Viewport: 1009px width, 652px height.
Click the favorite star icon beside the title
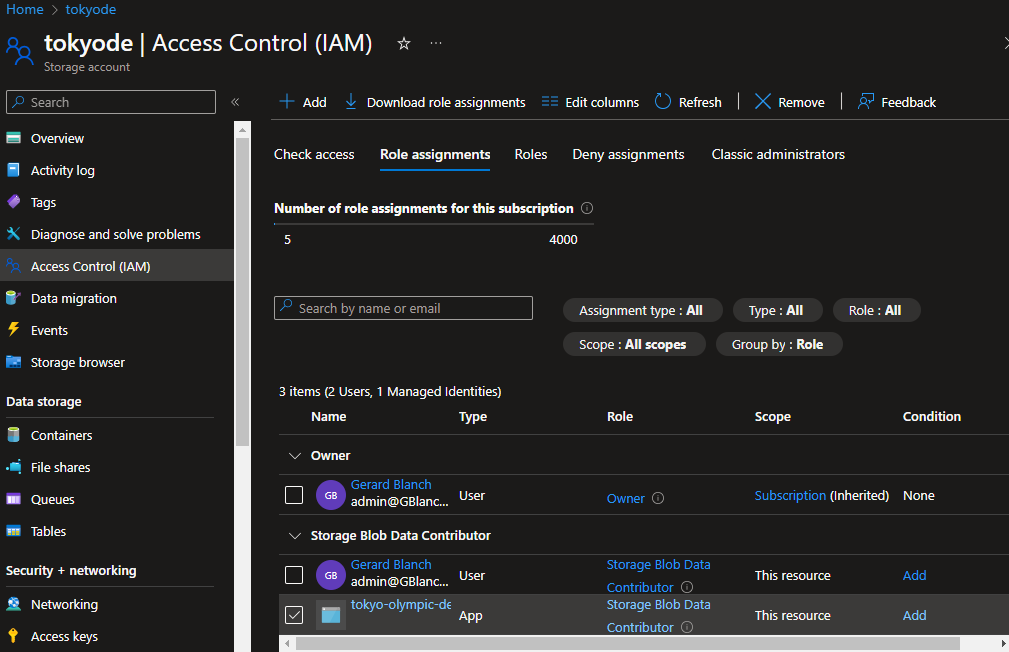404,44
